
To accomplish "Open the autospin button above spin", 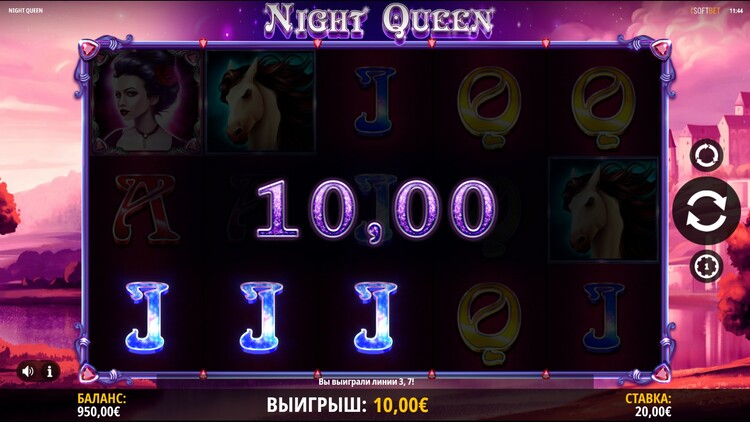I will coord(706,155).
